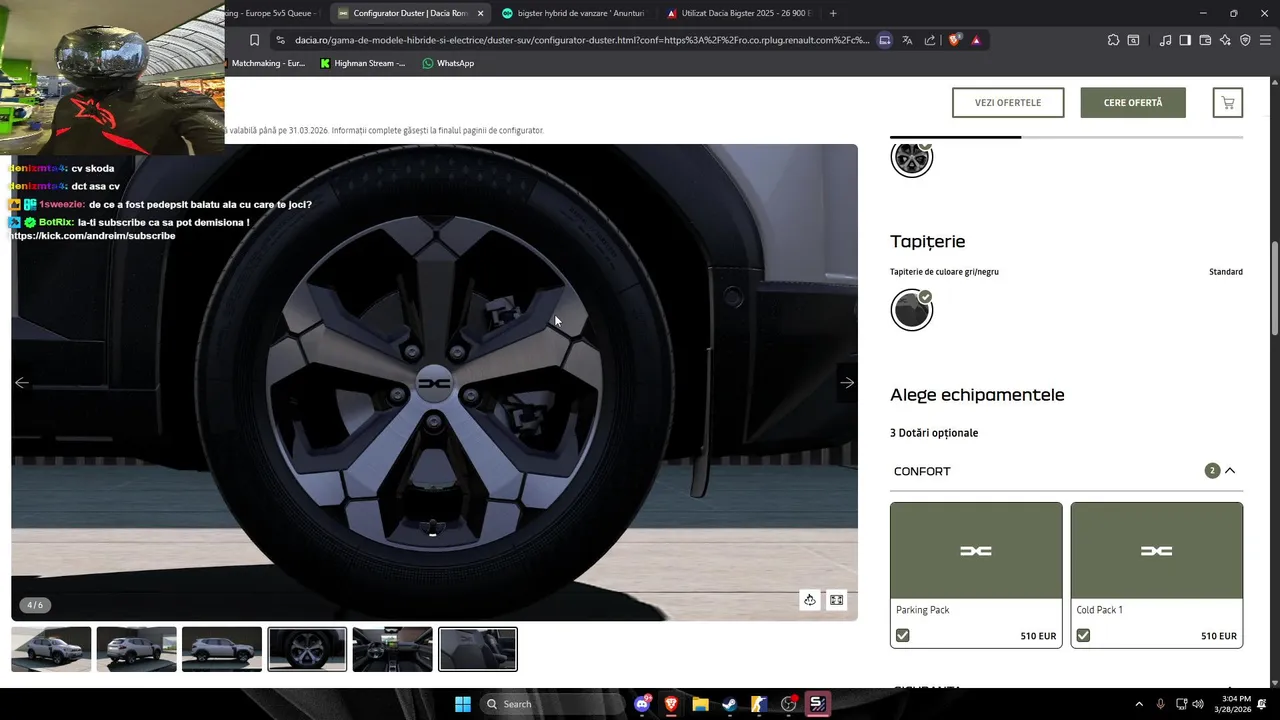Click the taskbar Search box
This screenshot has width=1280, height=720.
551,704
